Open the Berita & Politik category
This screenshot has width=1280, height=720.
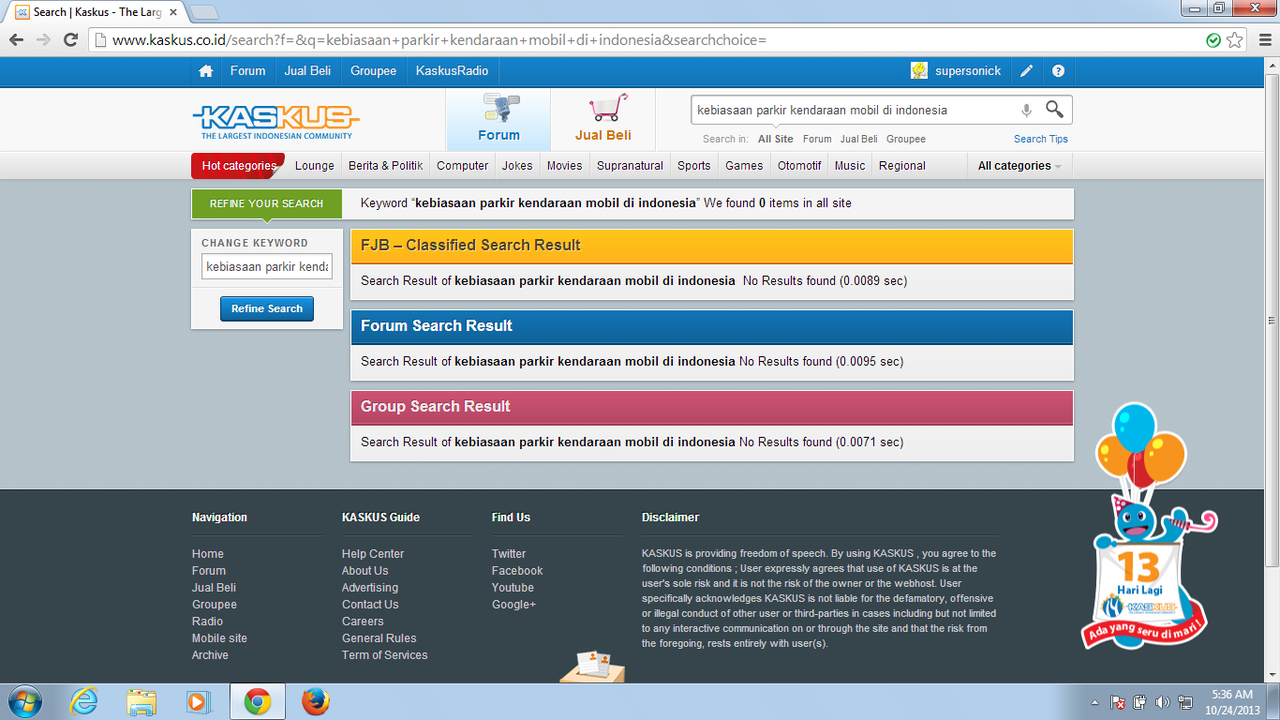pyautogui.click(x=386, y=166)
